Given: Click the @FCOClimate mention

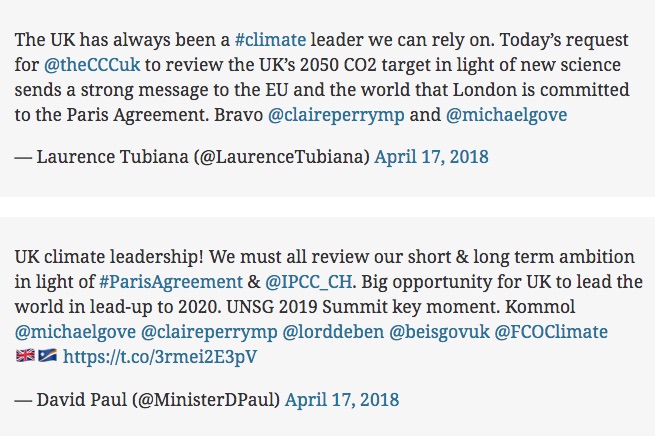Looking at the screenshot, I should click(x=551, y=332).
